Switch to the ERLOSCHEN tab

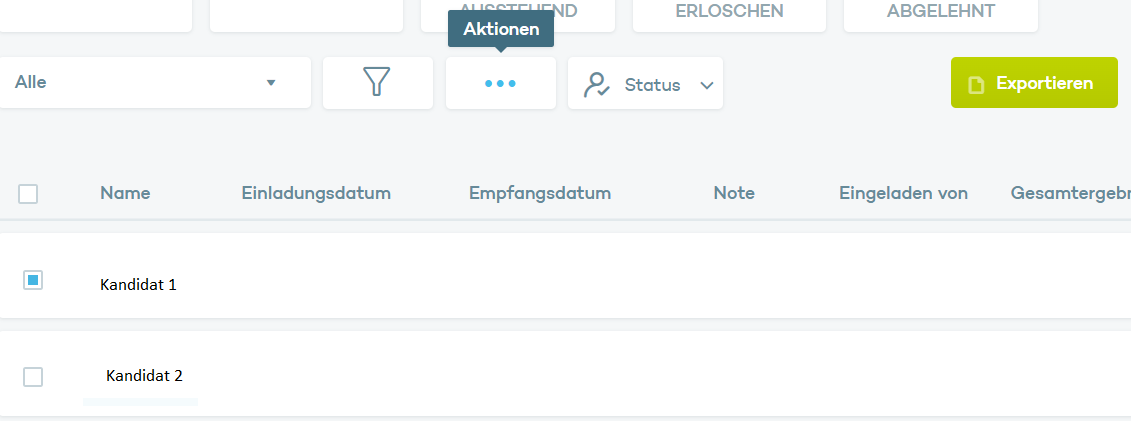729,12
